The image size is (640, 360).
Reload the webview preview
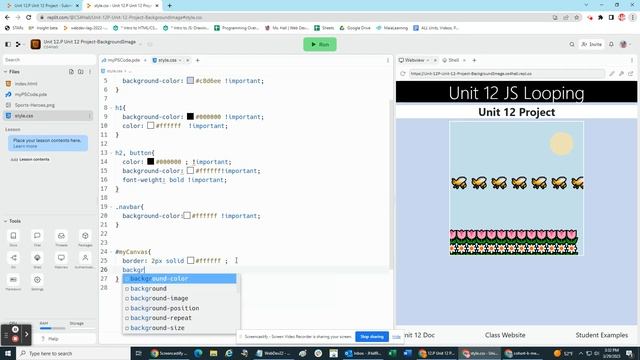click(x=403, y=73)
